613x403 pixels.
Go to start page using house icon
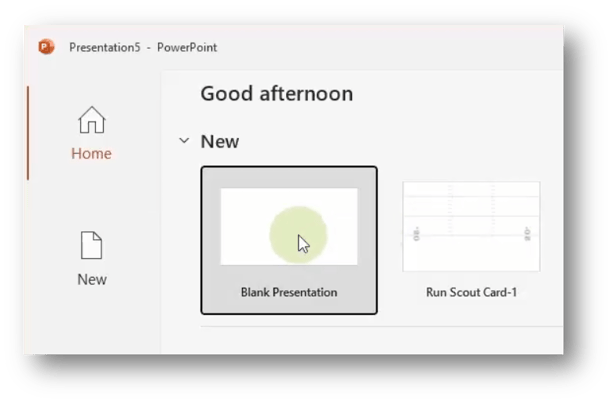(x=91, y=120)
